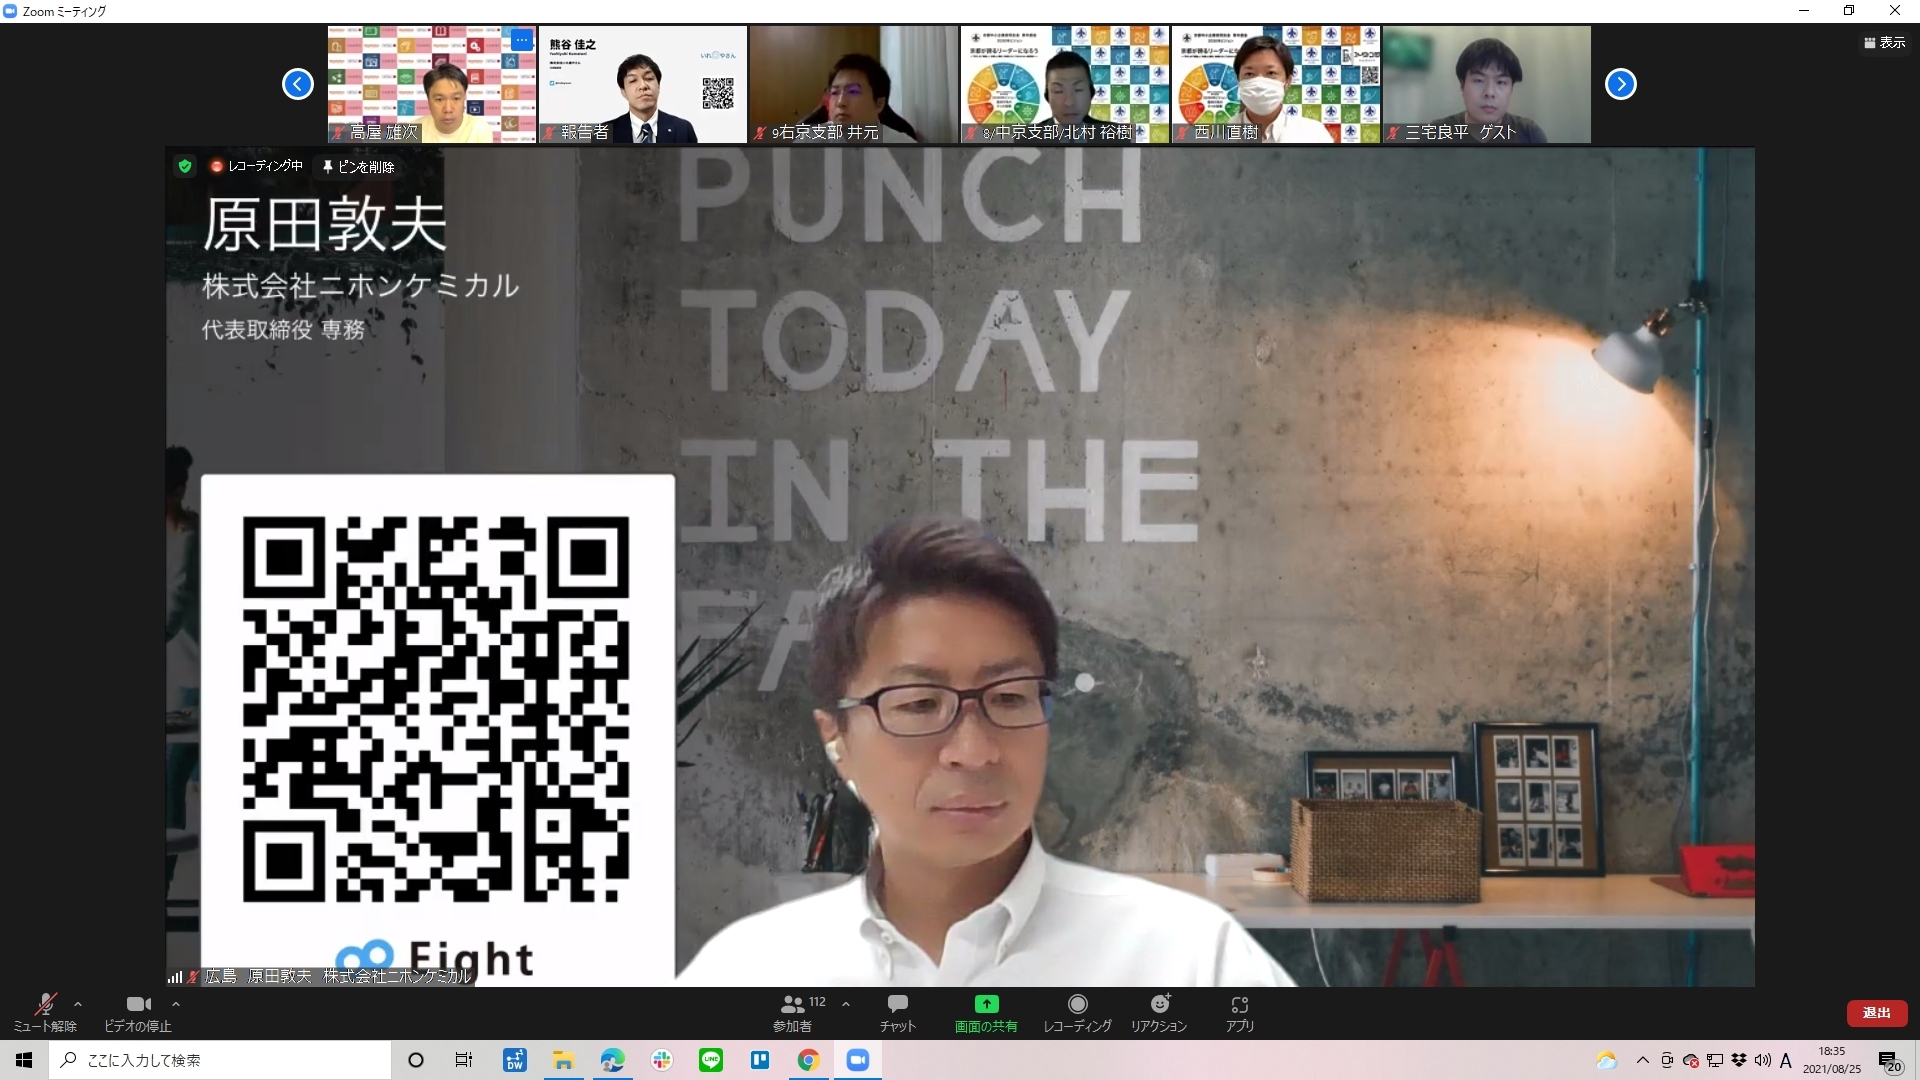This screenshot has width=1920, height=1080.
Task: Click network icon in system tray
Action: coord(1715,1061)
